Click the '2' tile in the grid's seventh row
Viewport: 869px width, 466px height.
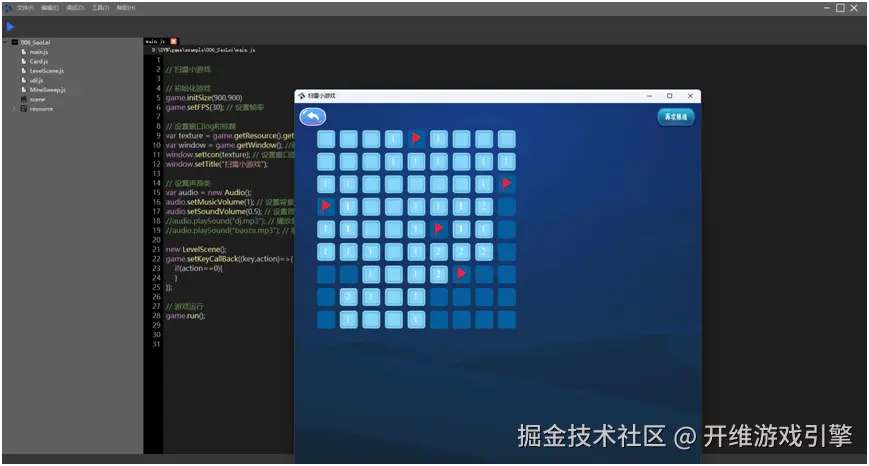click(438, 274)
